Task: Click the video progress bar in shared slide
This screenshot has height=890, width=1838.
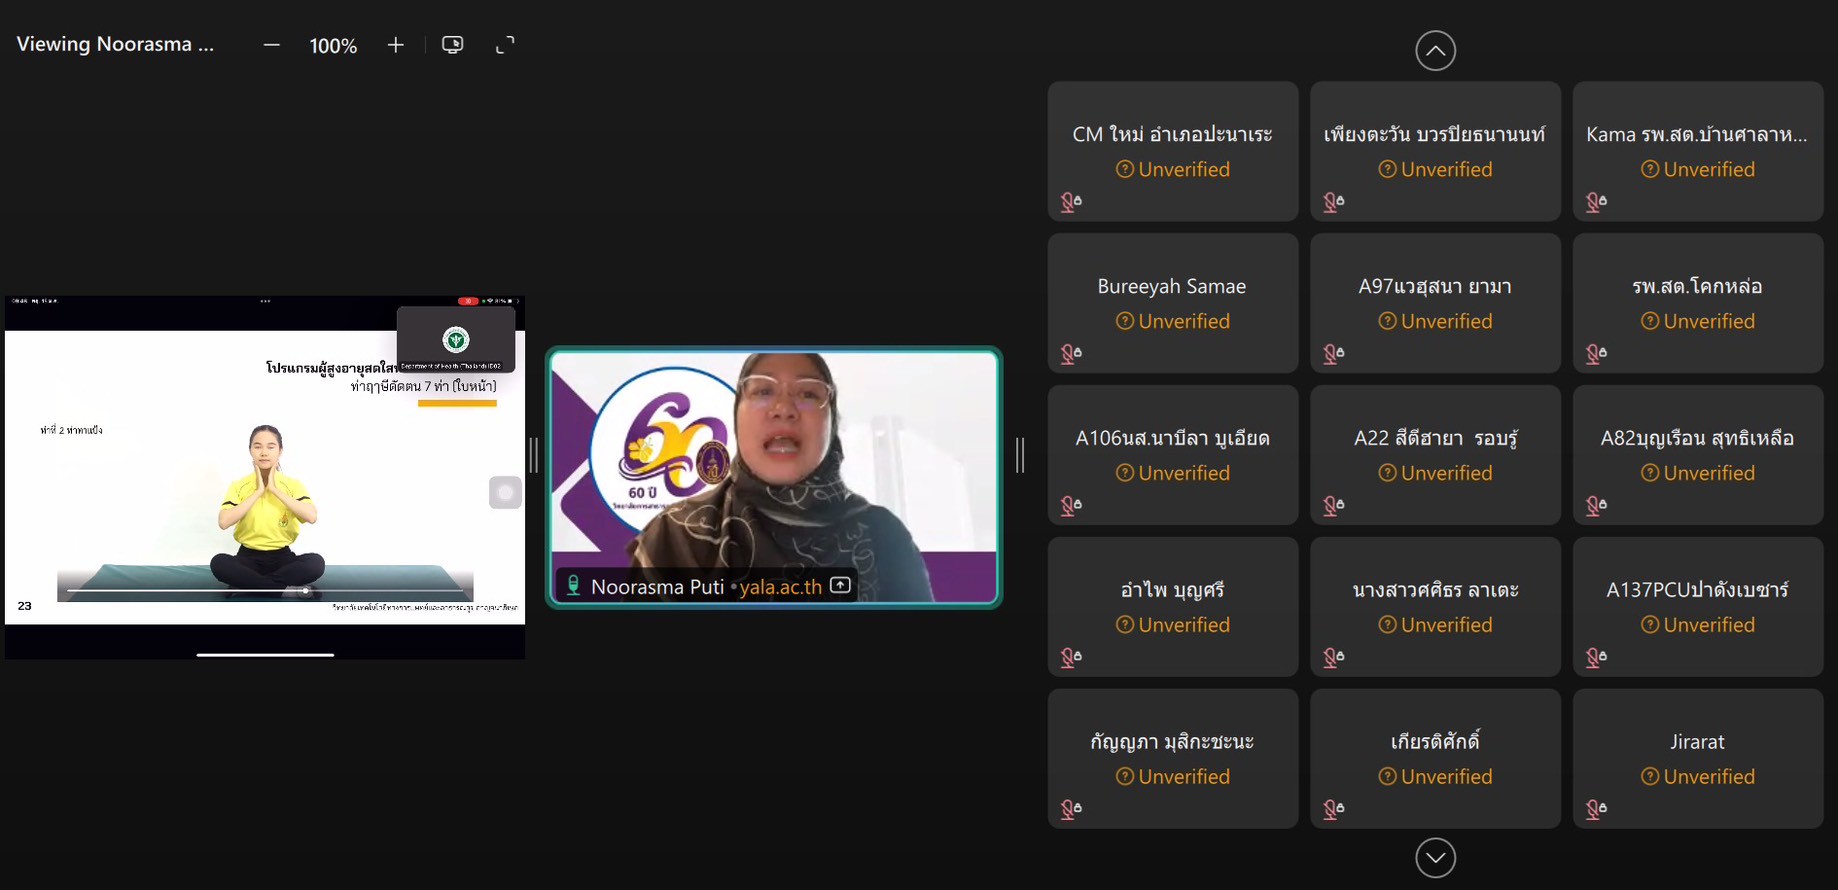Action: (265, 591)
